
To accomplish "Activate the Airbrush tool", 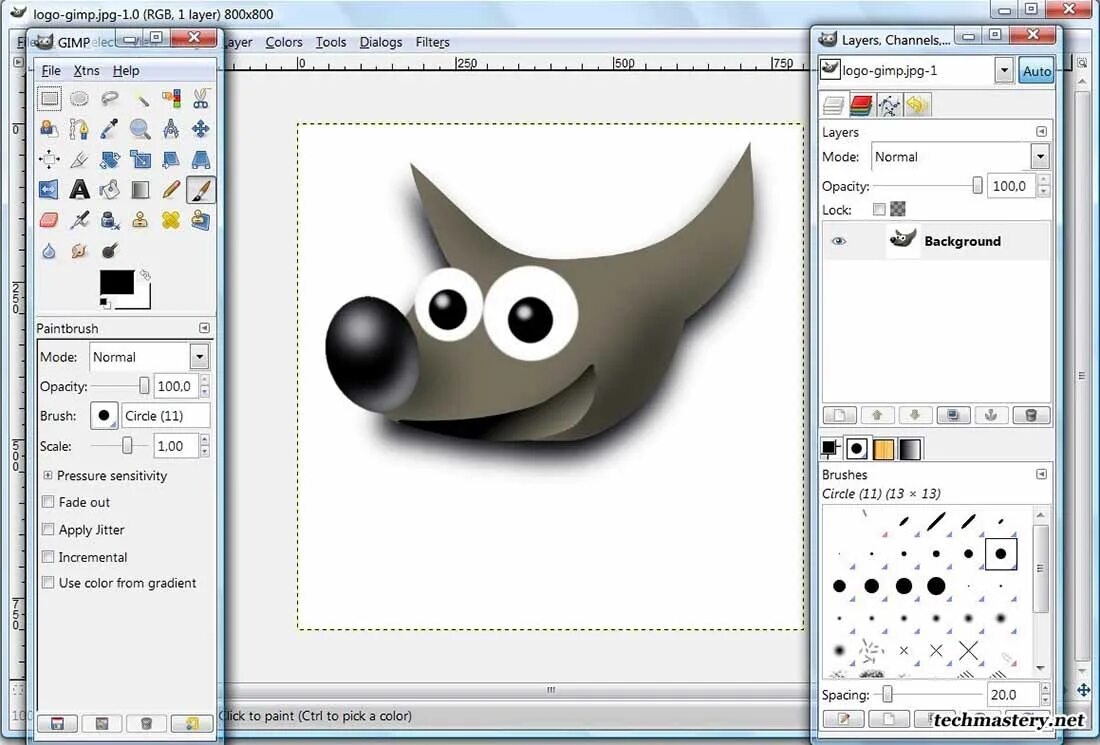I will (x=79, y=220).
